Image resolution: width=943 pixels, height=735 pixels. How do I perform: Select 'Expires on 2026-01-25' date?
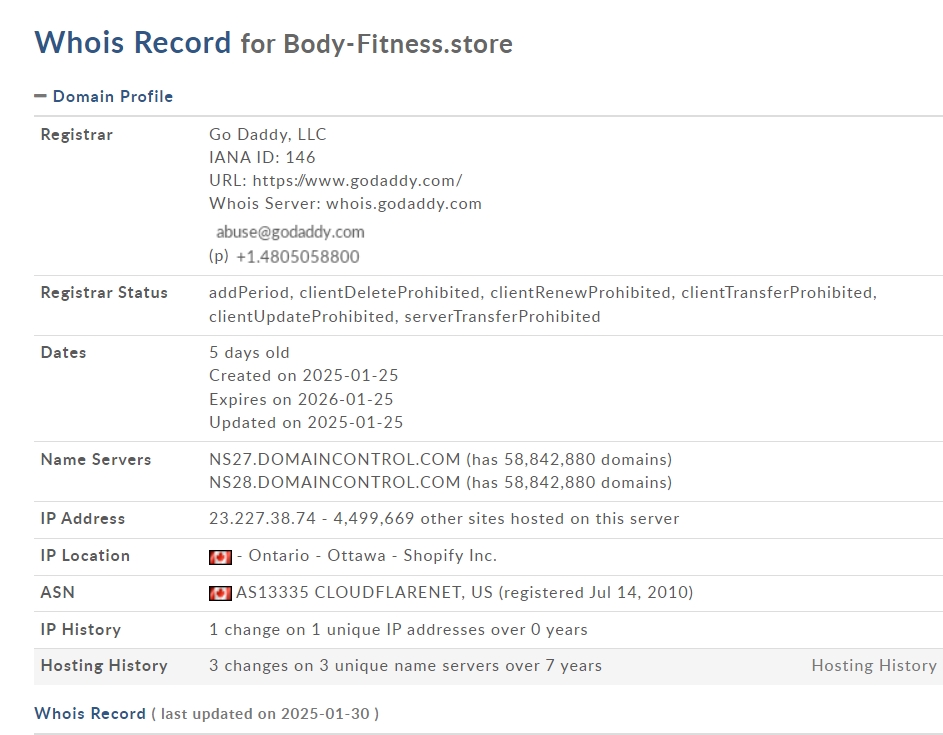pyautogui.click(x=301, y=399)
